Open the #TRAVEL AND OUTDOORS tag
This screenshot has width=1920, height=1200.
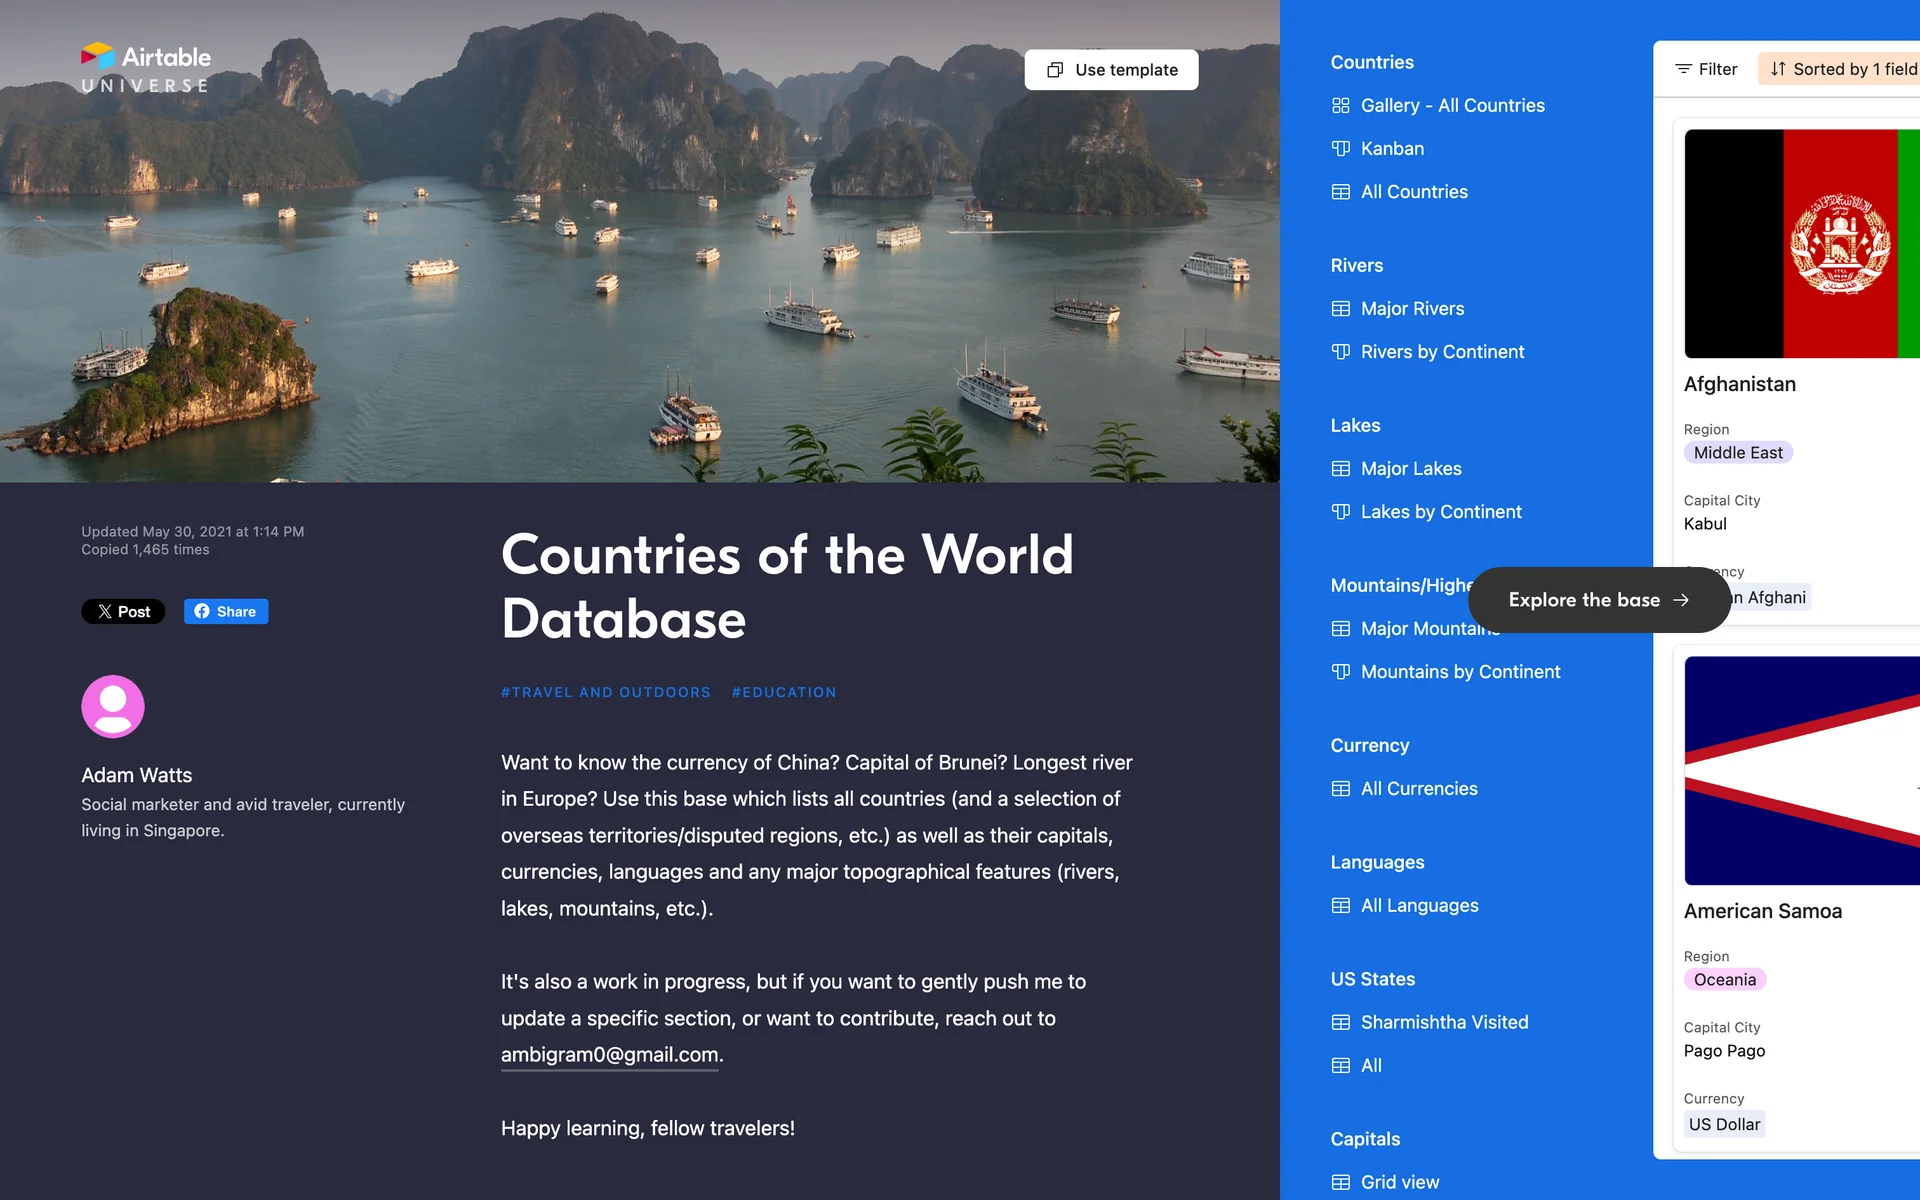[x=605, y=692]
